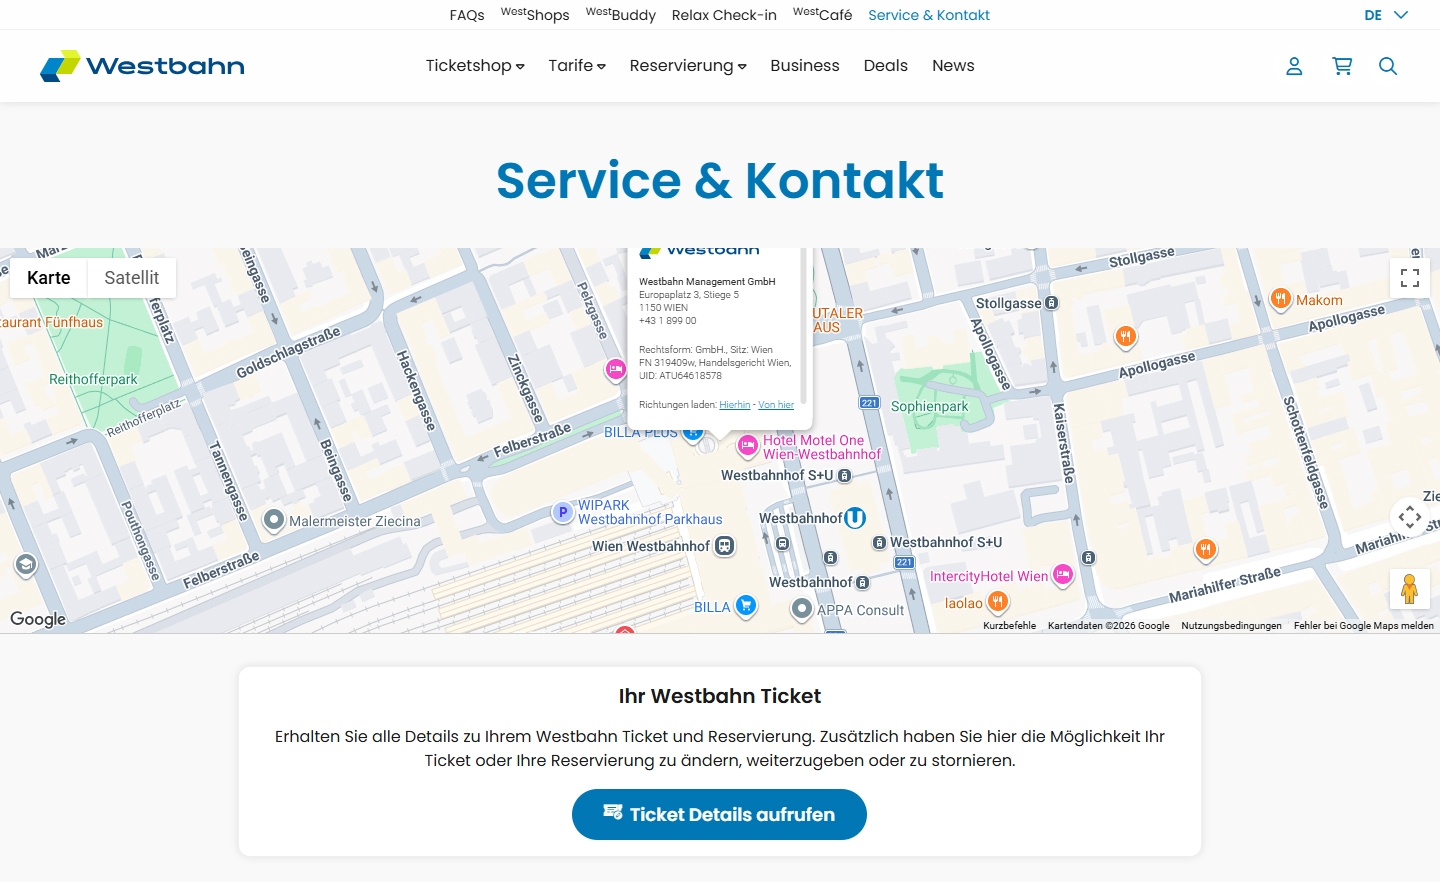Expand the Ticketshop menu
This screenshot has width=1440, height=882.
coord(475,66)
